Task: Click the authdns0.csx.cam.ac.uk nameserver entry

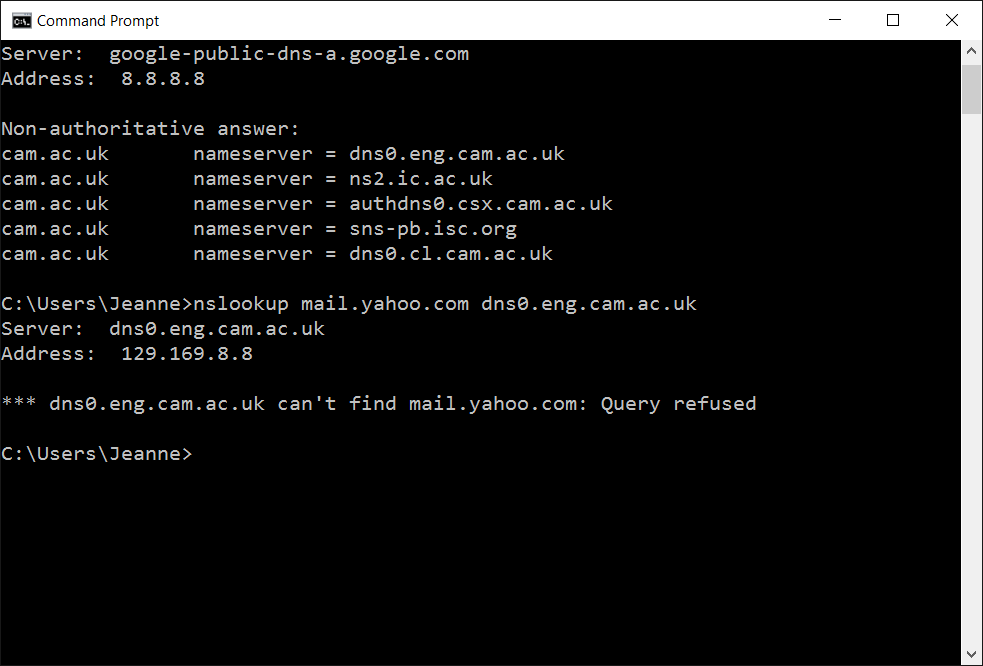Action: click(x=481, y=204)
